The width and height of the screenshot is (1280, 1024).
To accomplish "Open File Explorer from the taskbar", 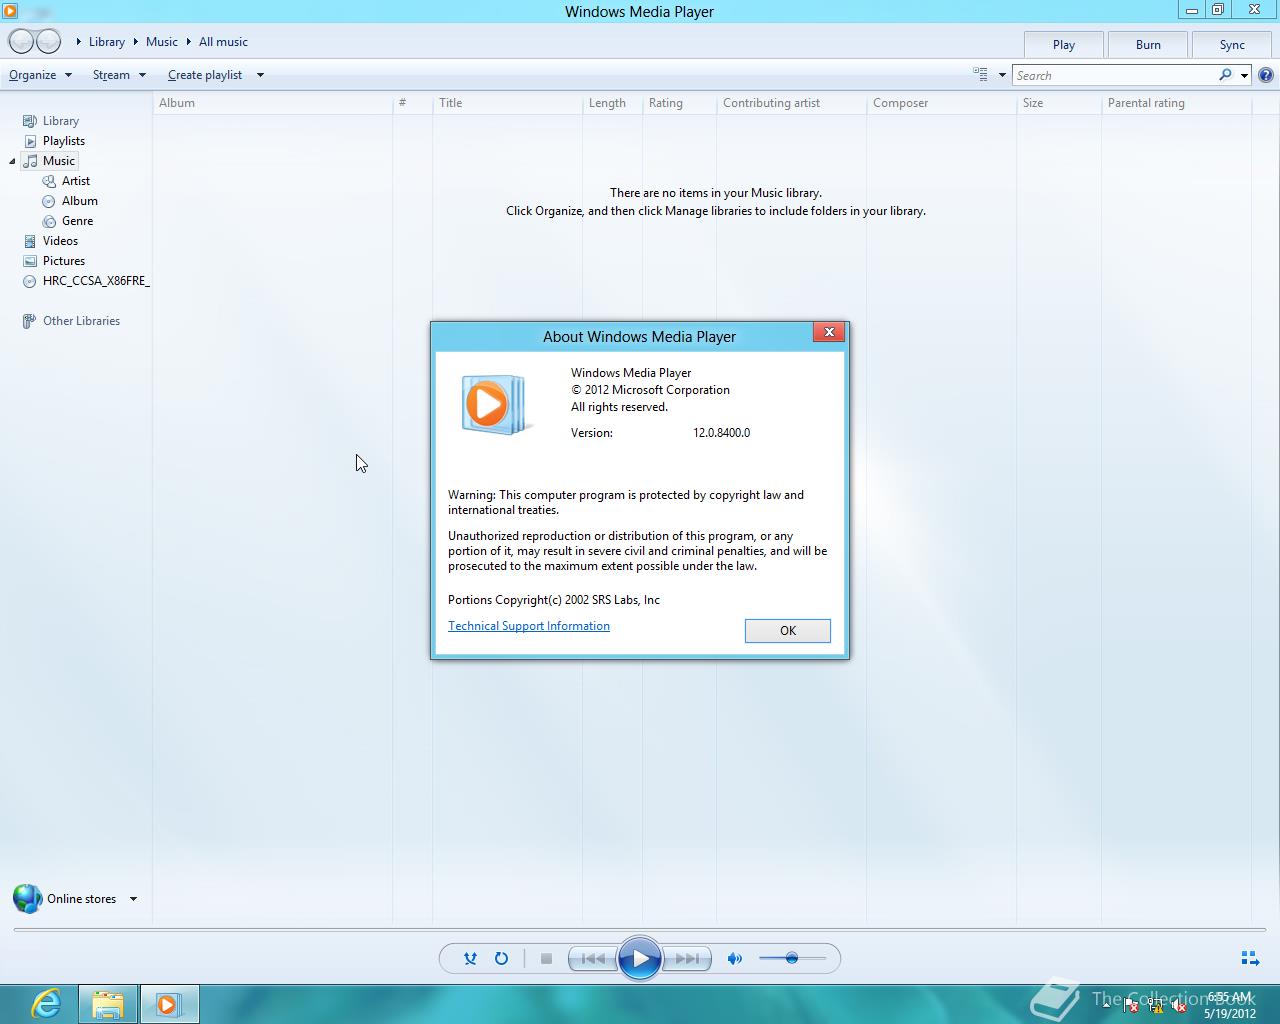I will pos(108,1004).
